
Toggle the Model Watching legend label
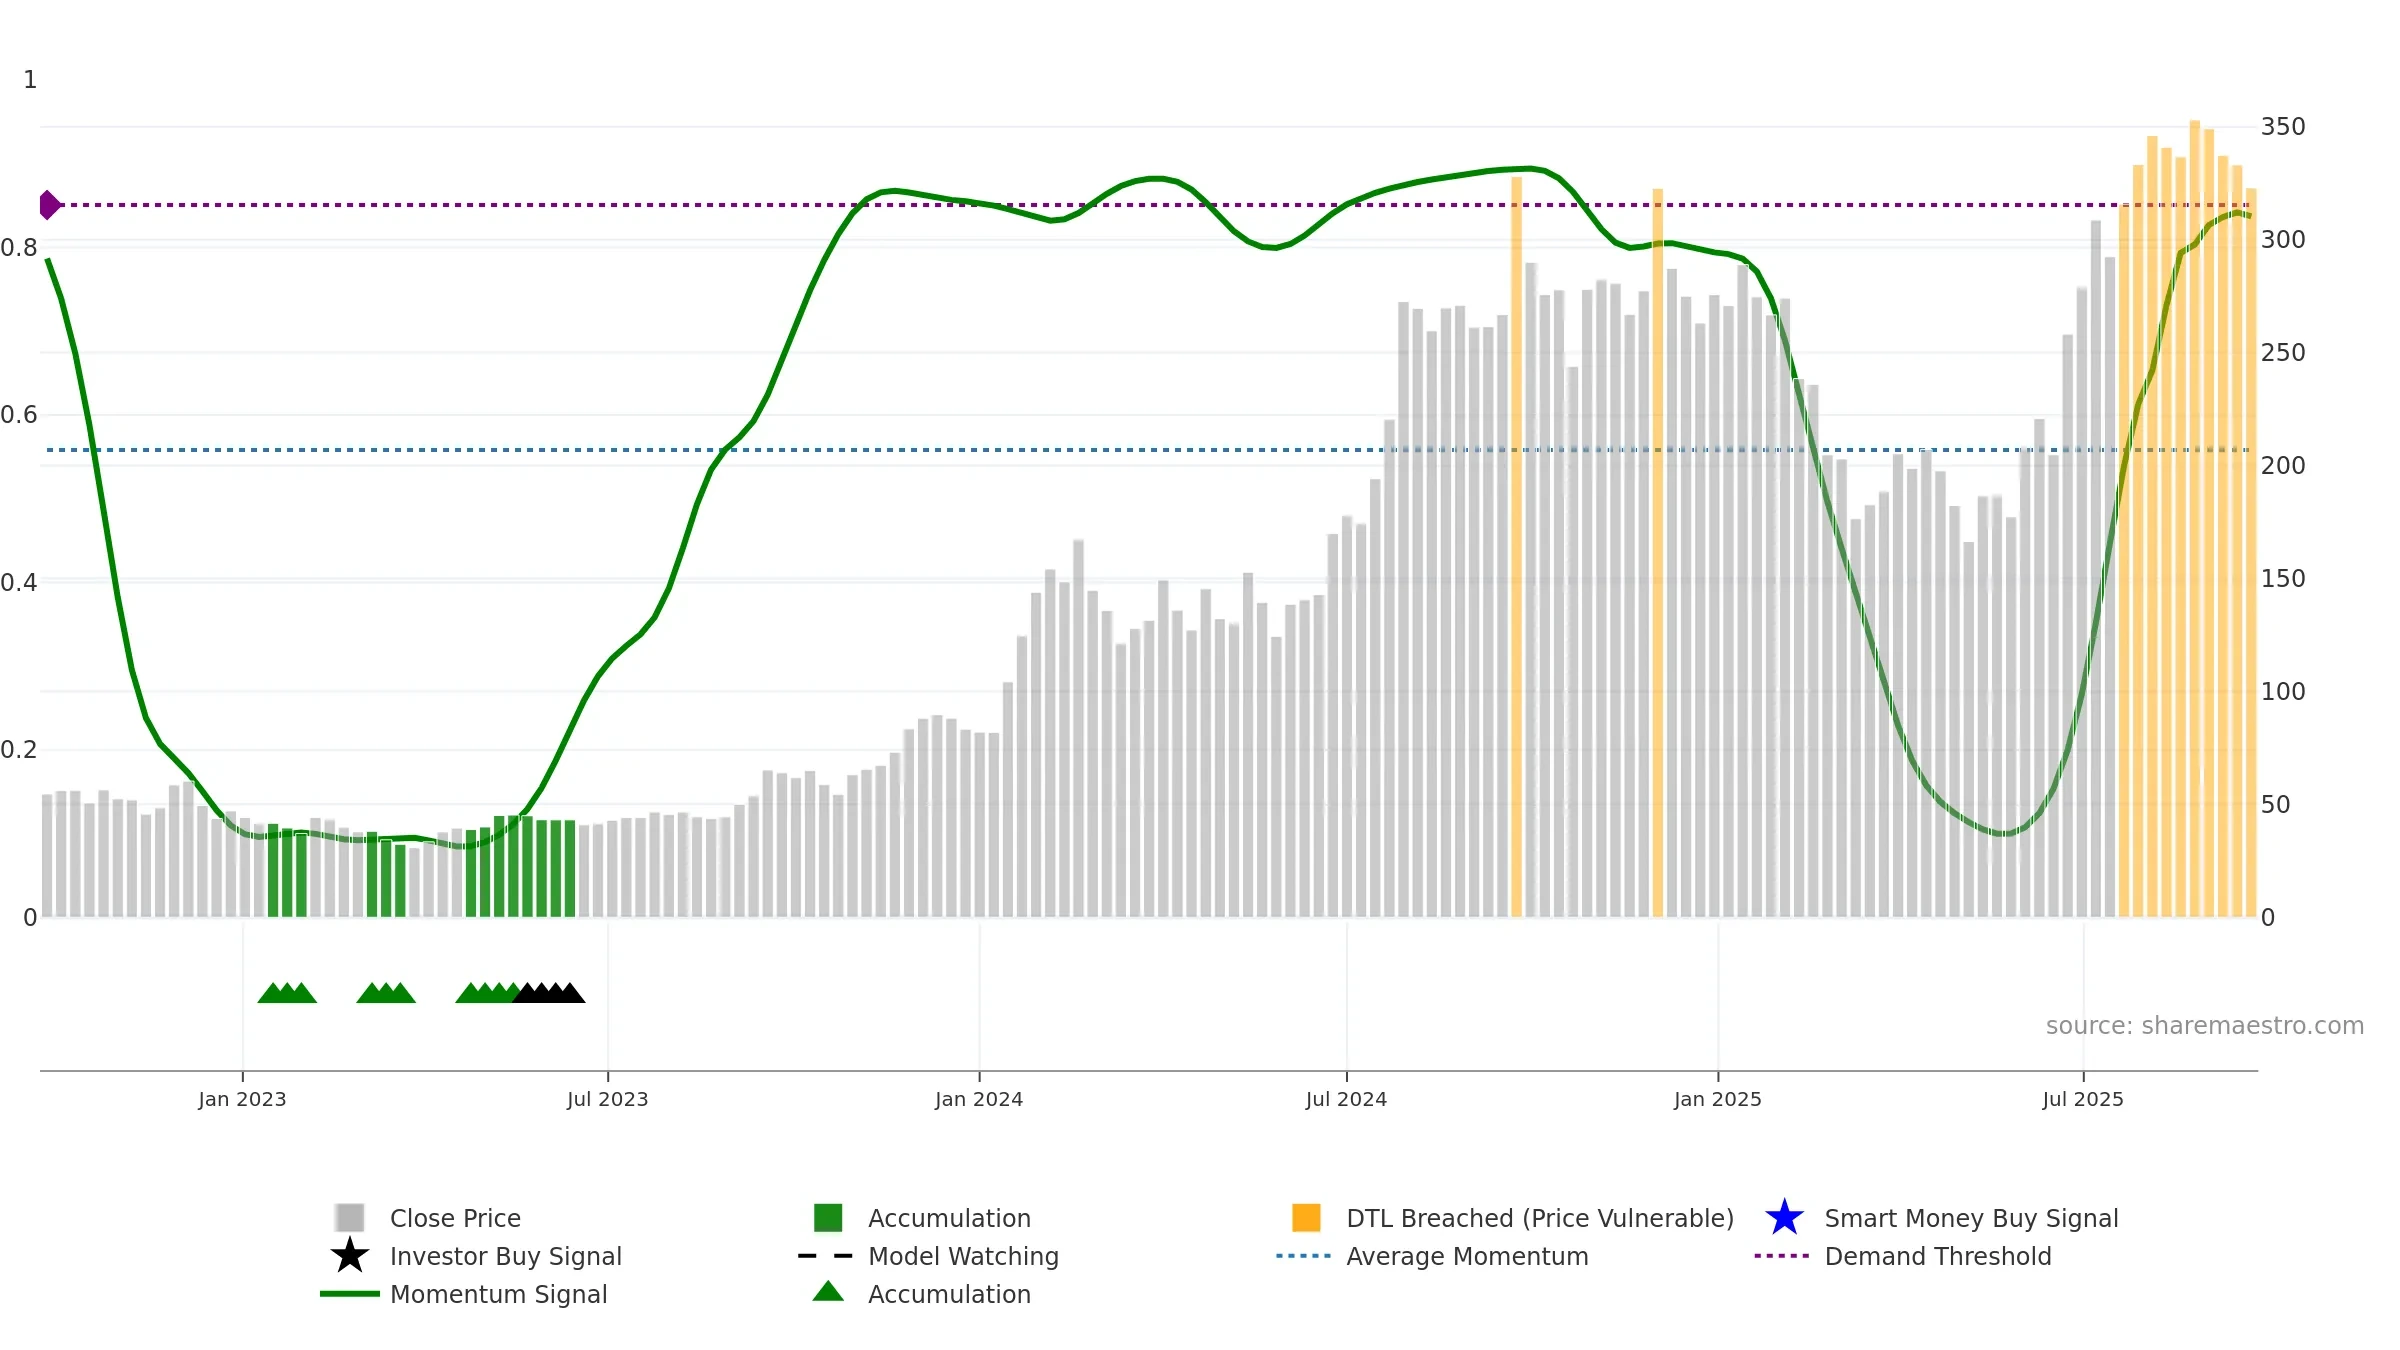[963, 1256]
